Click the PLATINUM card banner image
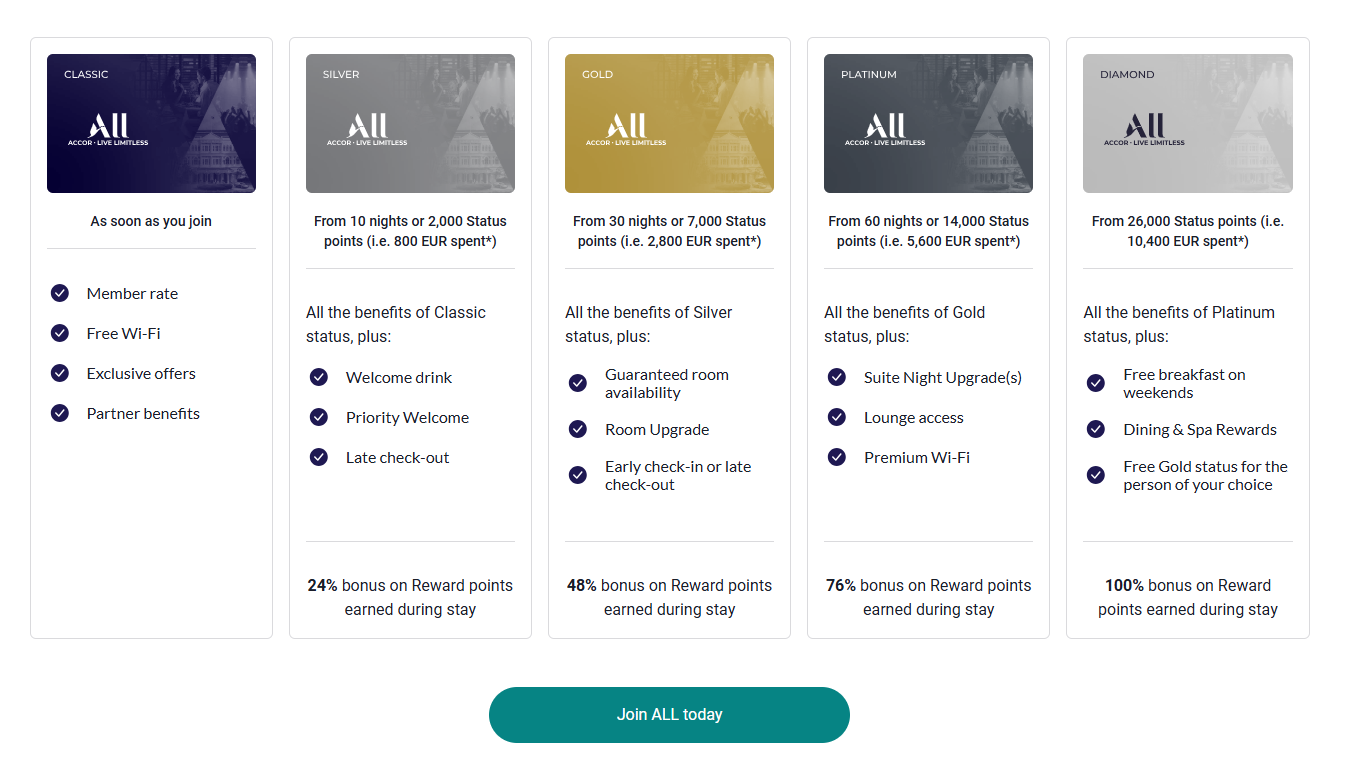The width and height of the screenshot is (1350, 772). click(x=928, y=123)
